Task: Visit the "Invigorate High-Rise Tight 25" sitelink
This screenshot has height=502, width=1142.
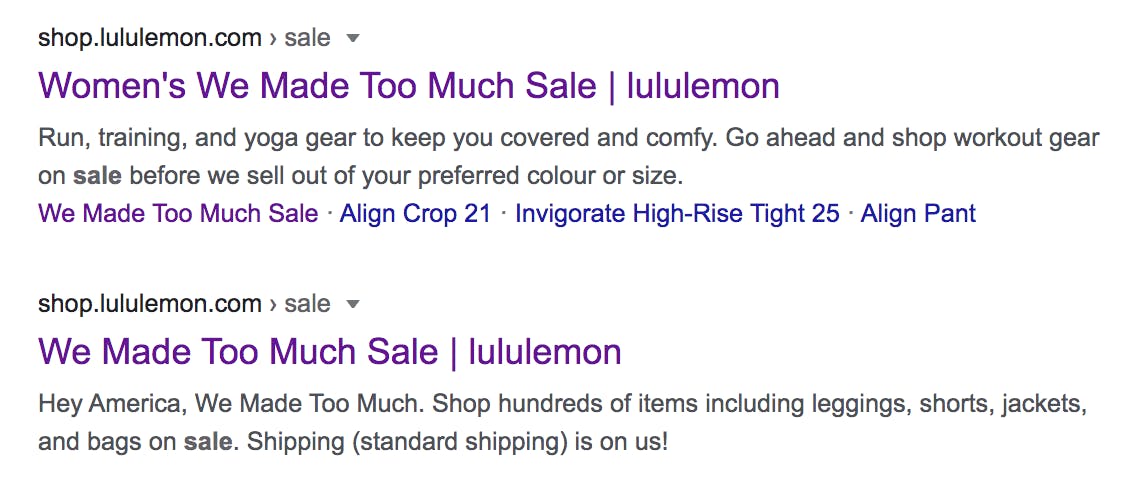Action: [x=677, y=213]
